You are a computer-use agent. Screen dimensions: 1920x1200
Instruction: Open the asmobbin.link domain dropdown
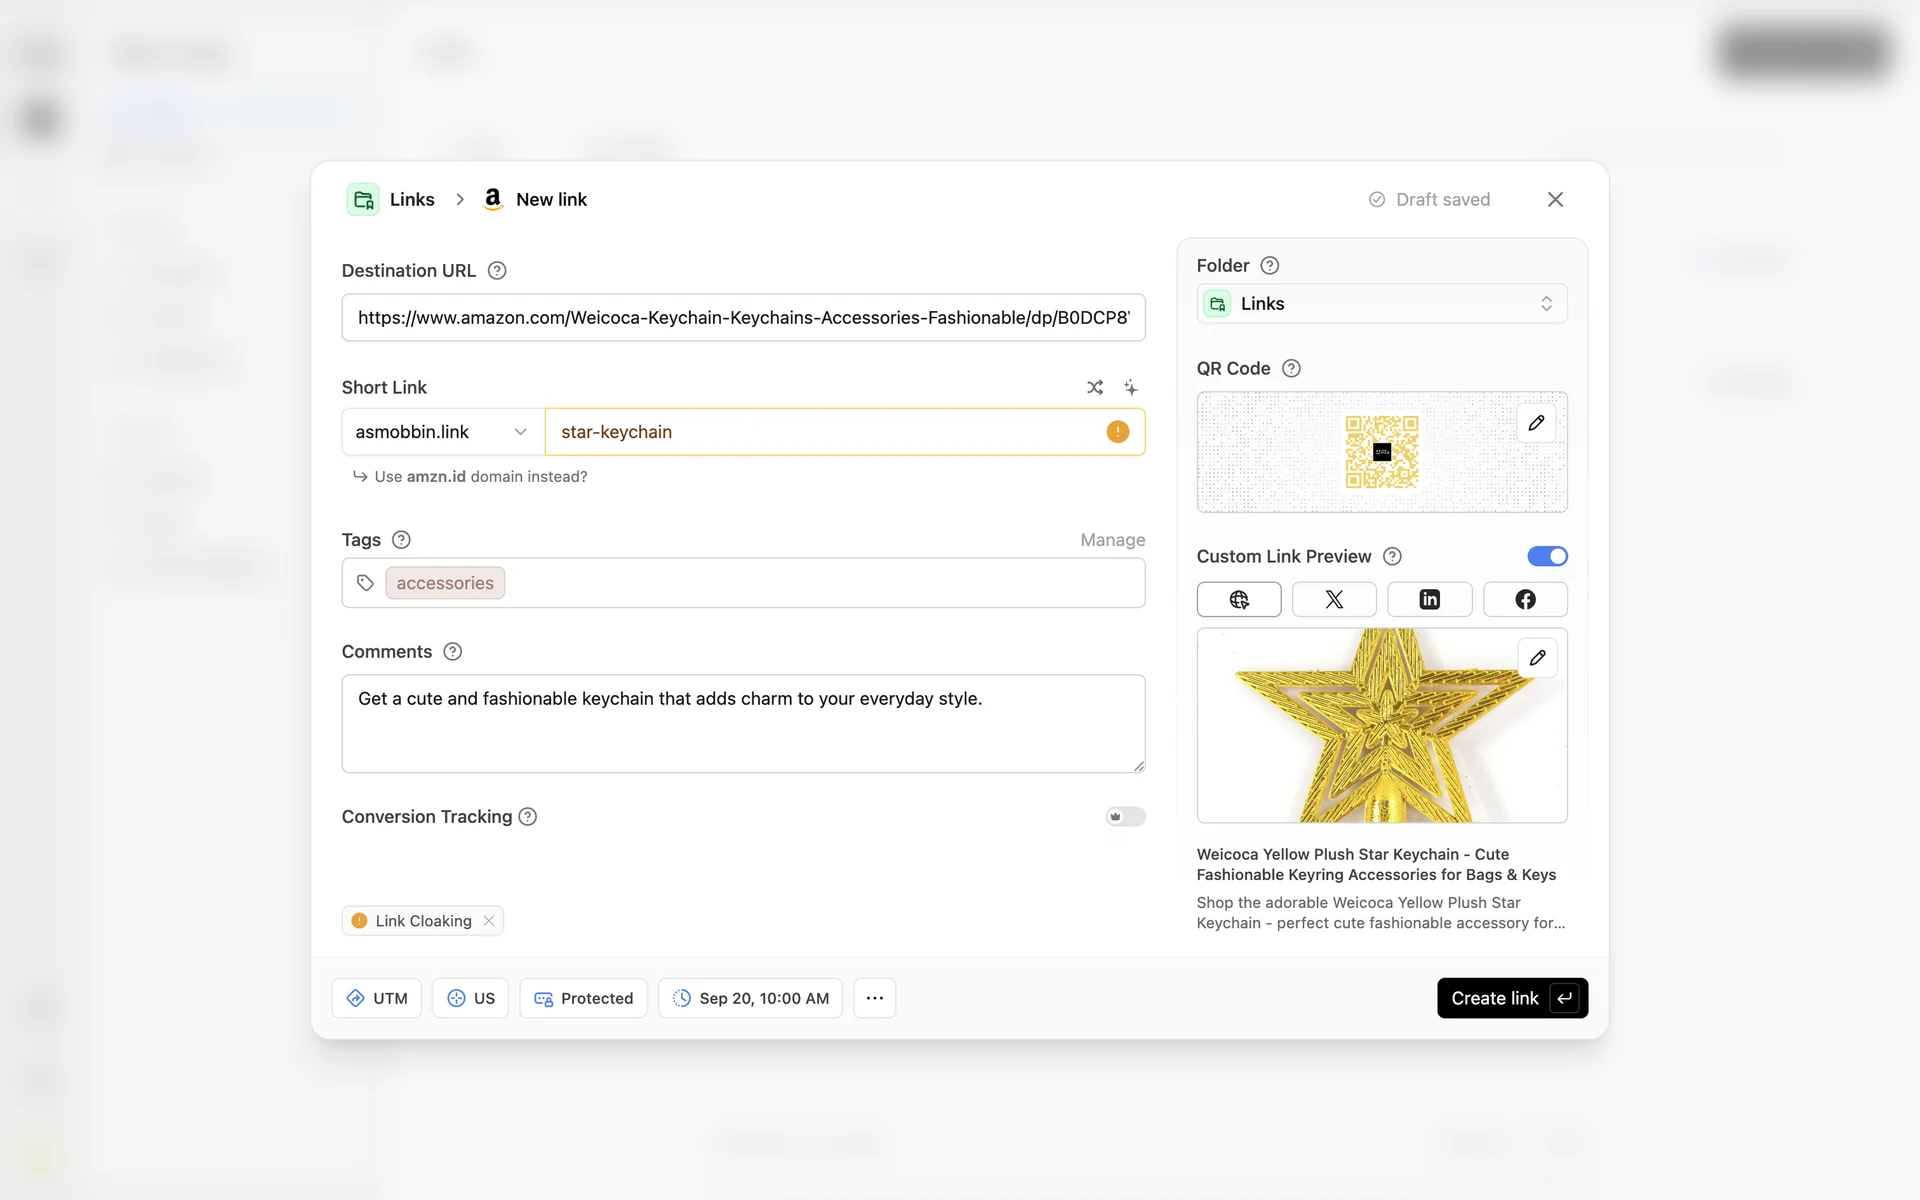click(442, 432)
